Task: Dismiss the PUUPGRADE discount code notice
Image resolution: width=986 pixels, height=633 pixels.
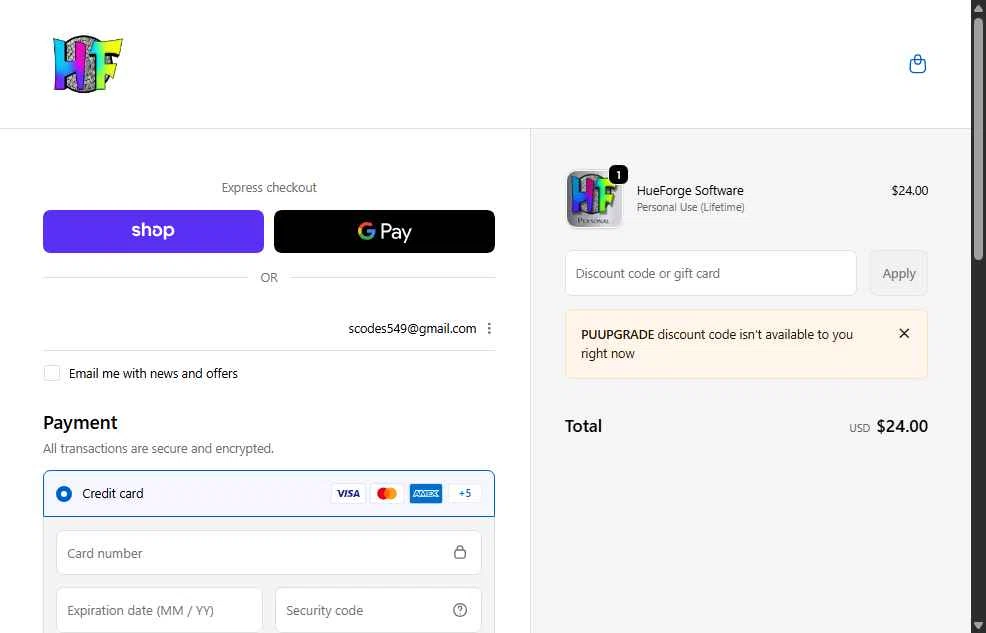Action: (x=904, y=333)
